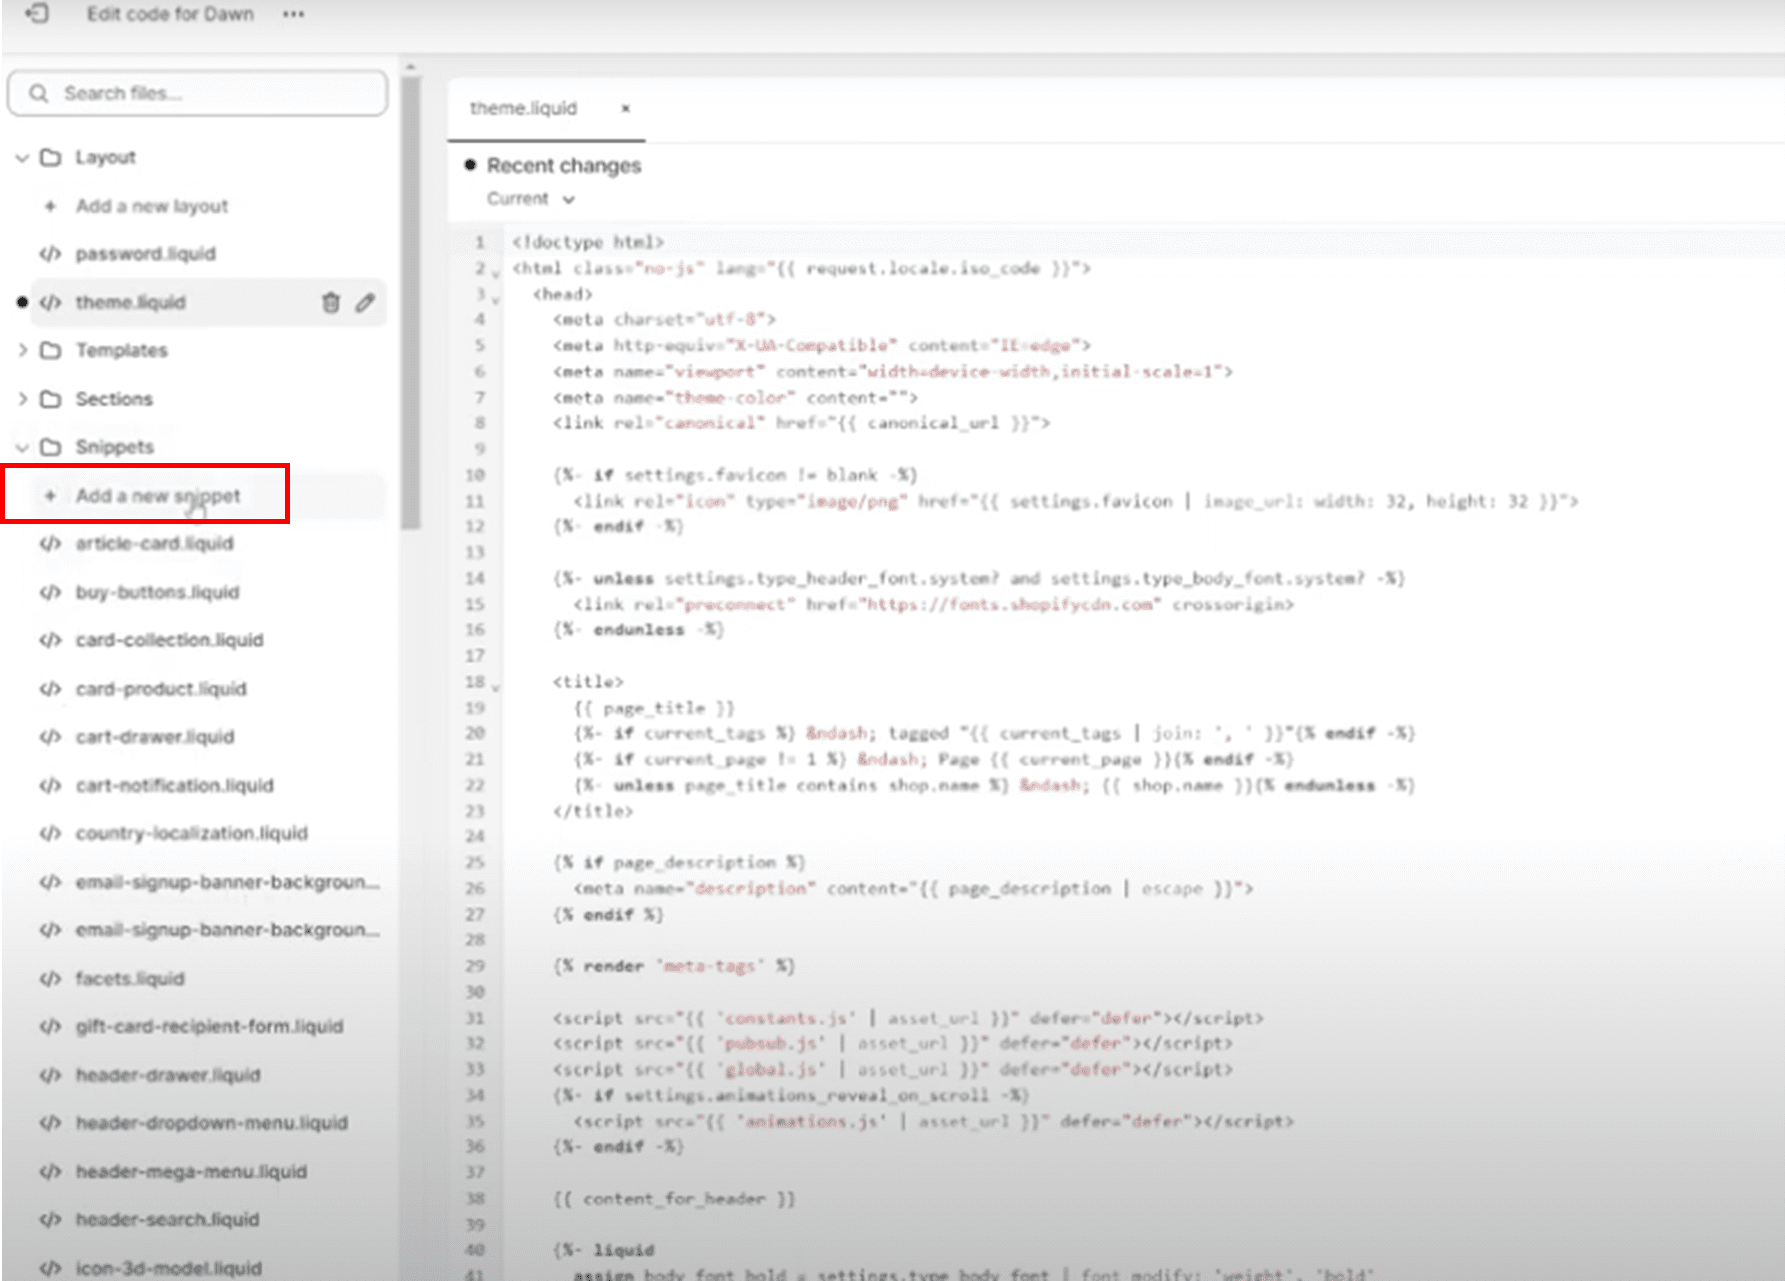Click the code icon beside article-card.liquid
Image resolution: width=1785 pixels, height=1281 pixels.
pyautogui.click(x=50, y=544)
